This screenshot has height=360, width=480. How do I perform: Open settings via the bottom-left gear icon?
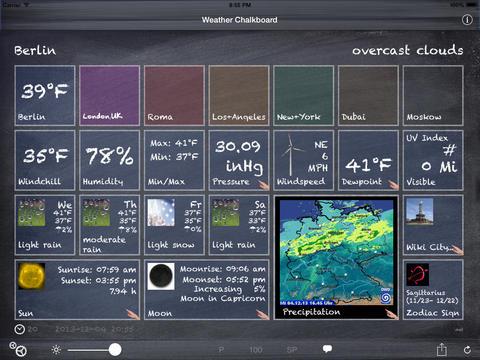coord(18,349)
